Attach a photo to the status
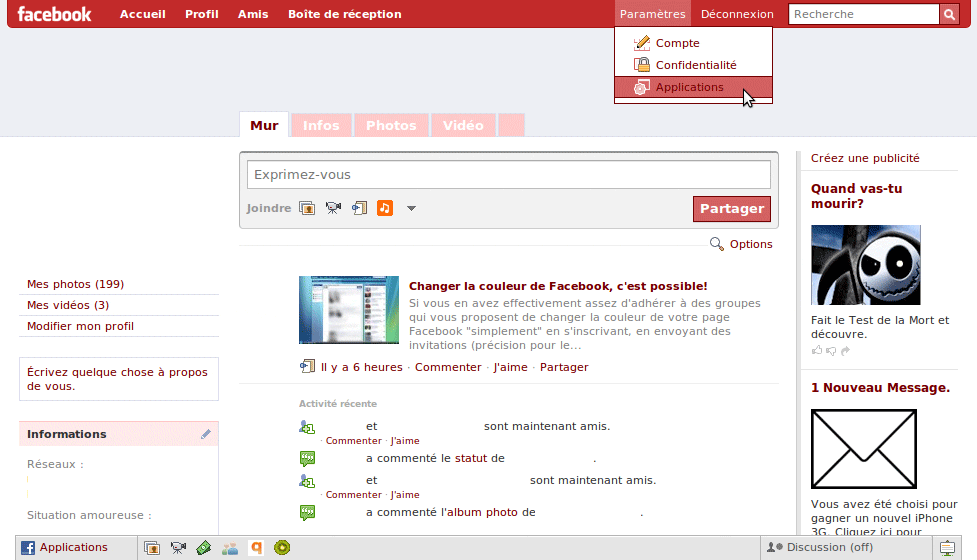Screen dimensions: 977x560 [x=307, y=208]
